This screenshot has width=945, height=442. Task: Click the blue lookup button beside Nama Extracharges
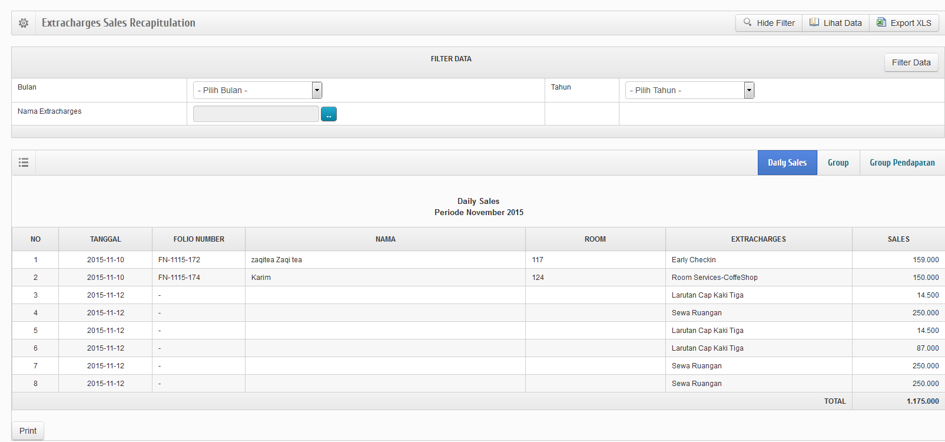329,114
